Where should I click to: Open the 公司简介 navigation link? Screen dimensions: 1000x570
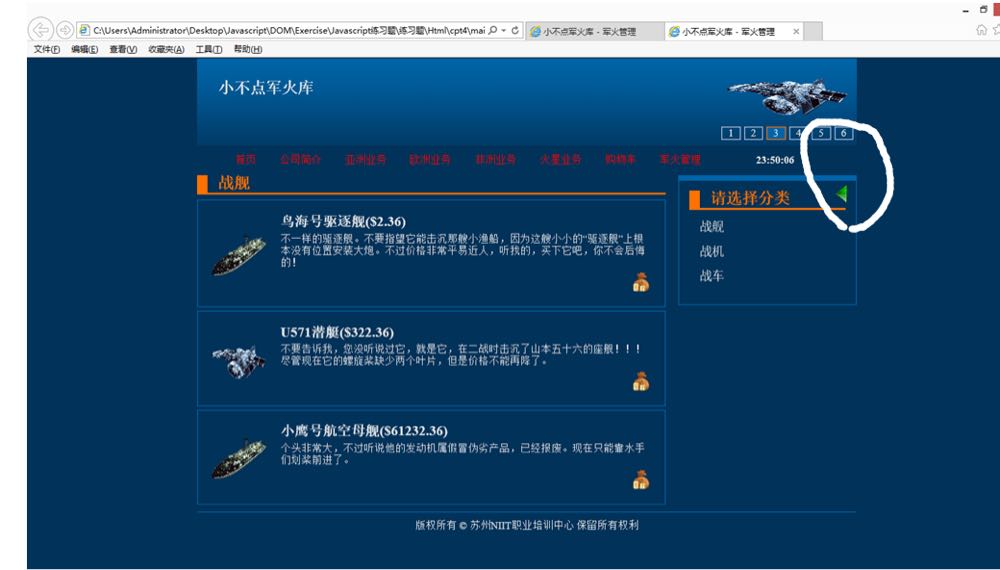point(300,159)
